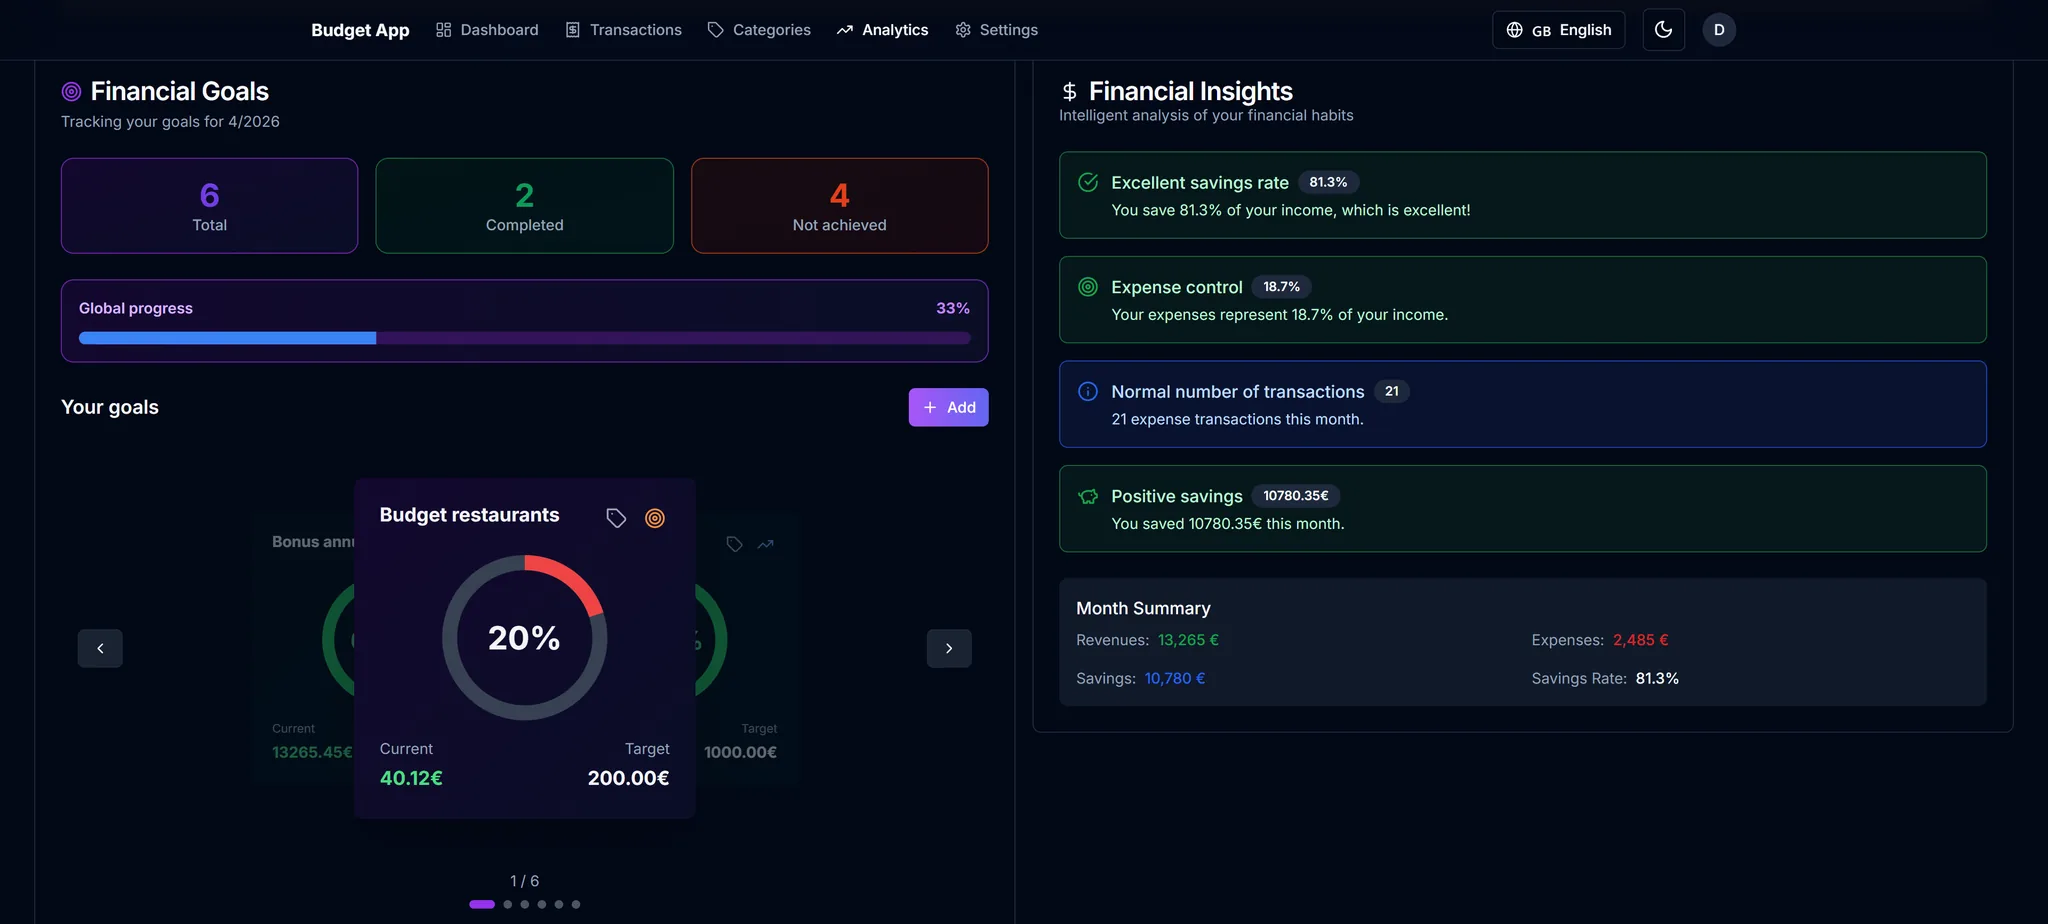
Task: Open the GB English language selector
Action: click(x=1559, y=30)
